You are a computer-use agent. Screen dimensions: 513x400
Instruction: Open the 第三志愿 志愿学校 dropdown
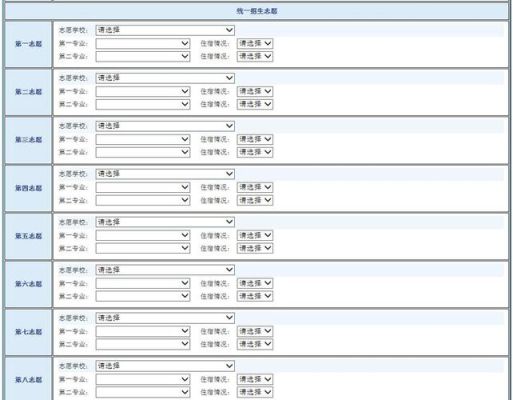[x=165, y=126]
